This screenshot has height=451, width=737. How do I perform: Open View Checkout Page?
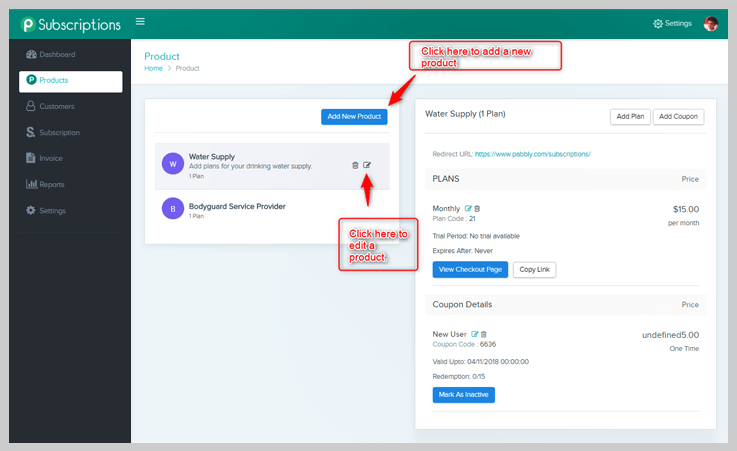(470, 270)
